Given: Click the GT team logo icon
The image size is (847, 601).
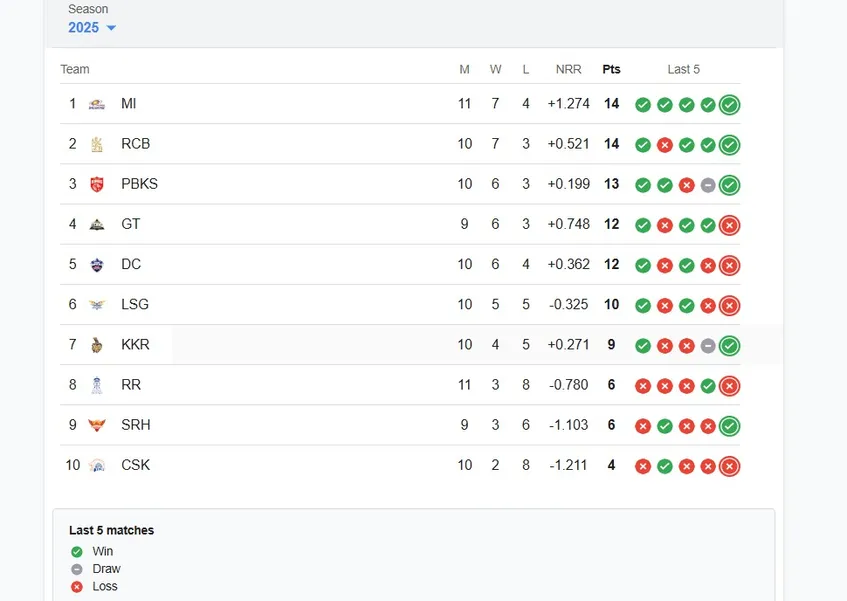Looking at the screenshot, I should tap(97, 224).
